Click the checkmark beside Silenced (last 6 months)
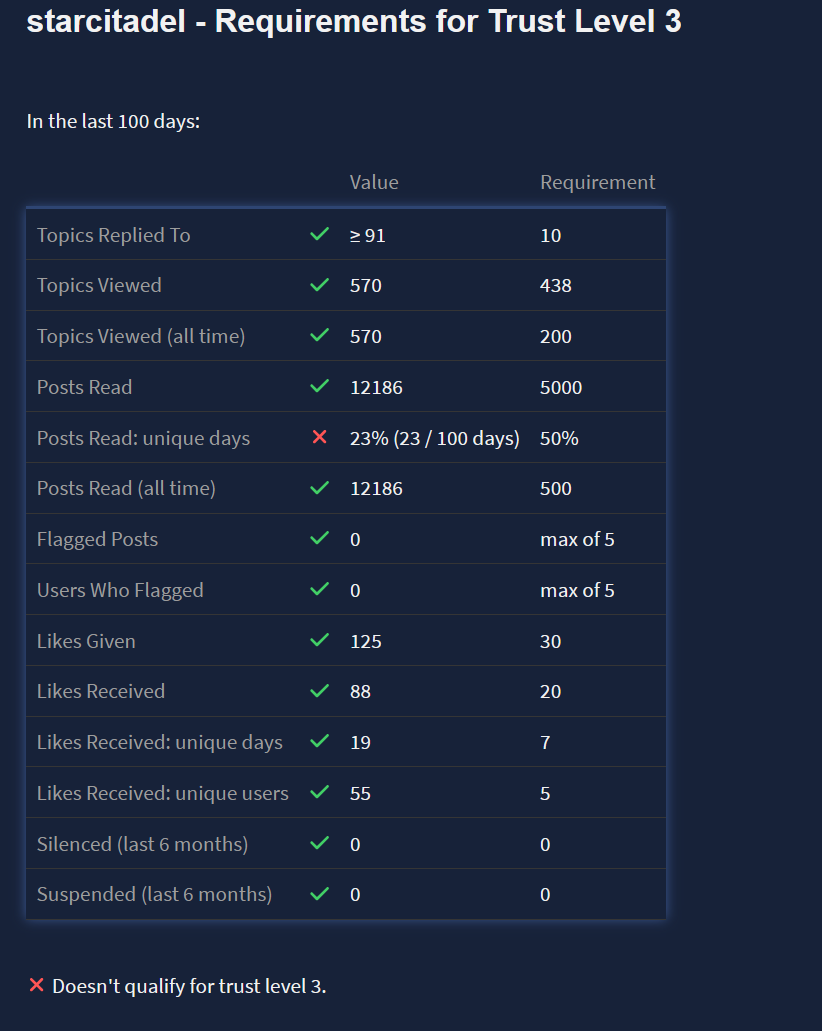 click(320, 844)
